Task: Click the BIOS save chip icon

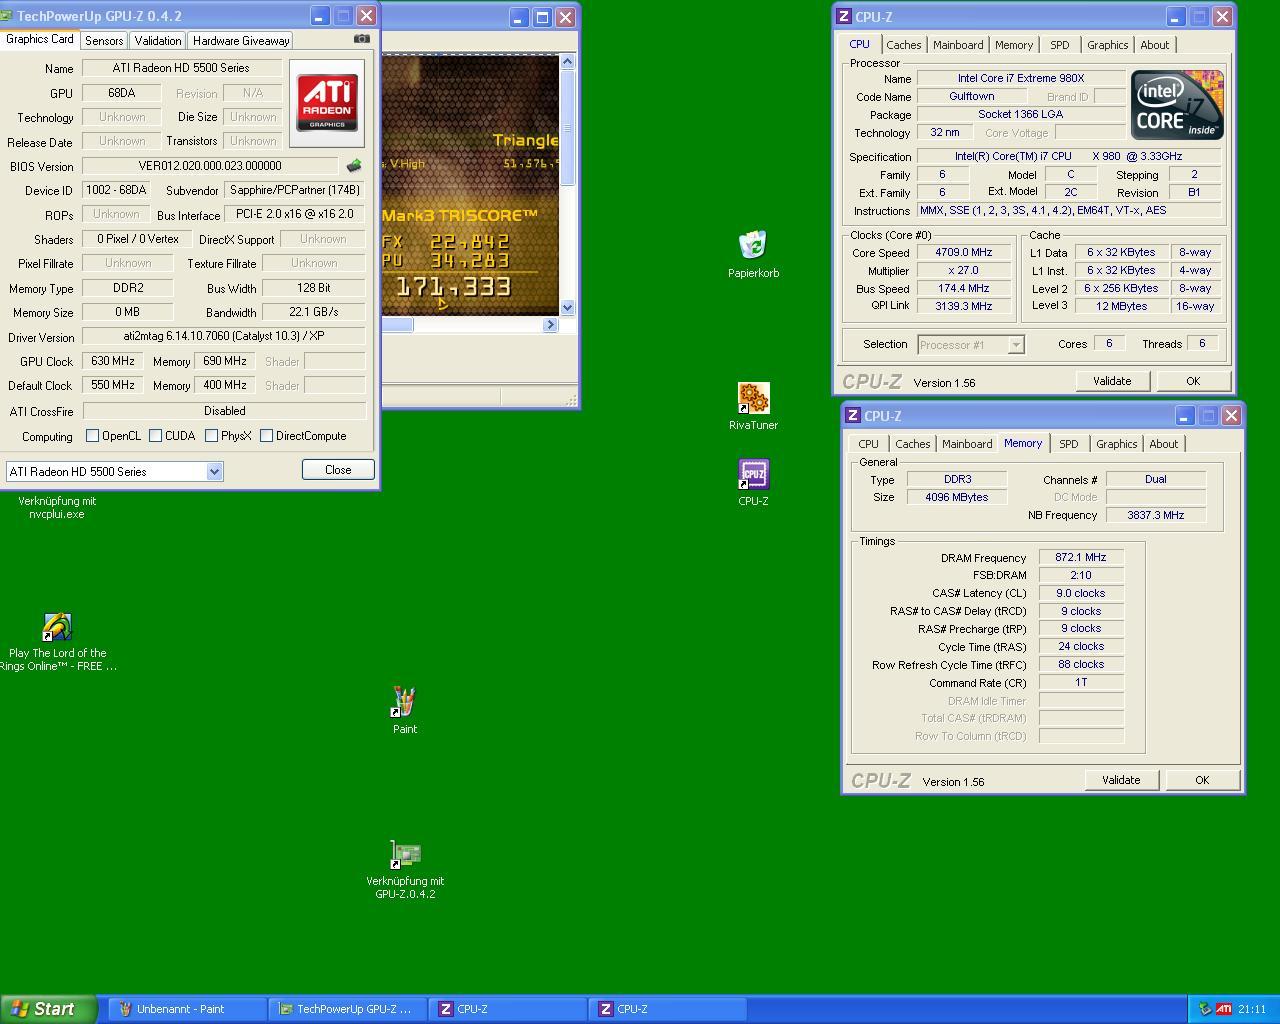Action: click(x=353, y=166)
